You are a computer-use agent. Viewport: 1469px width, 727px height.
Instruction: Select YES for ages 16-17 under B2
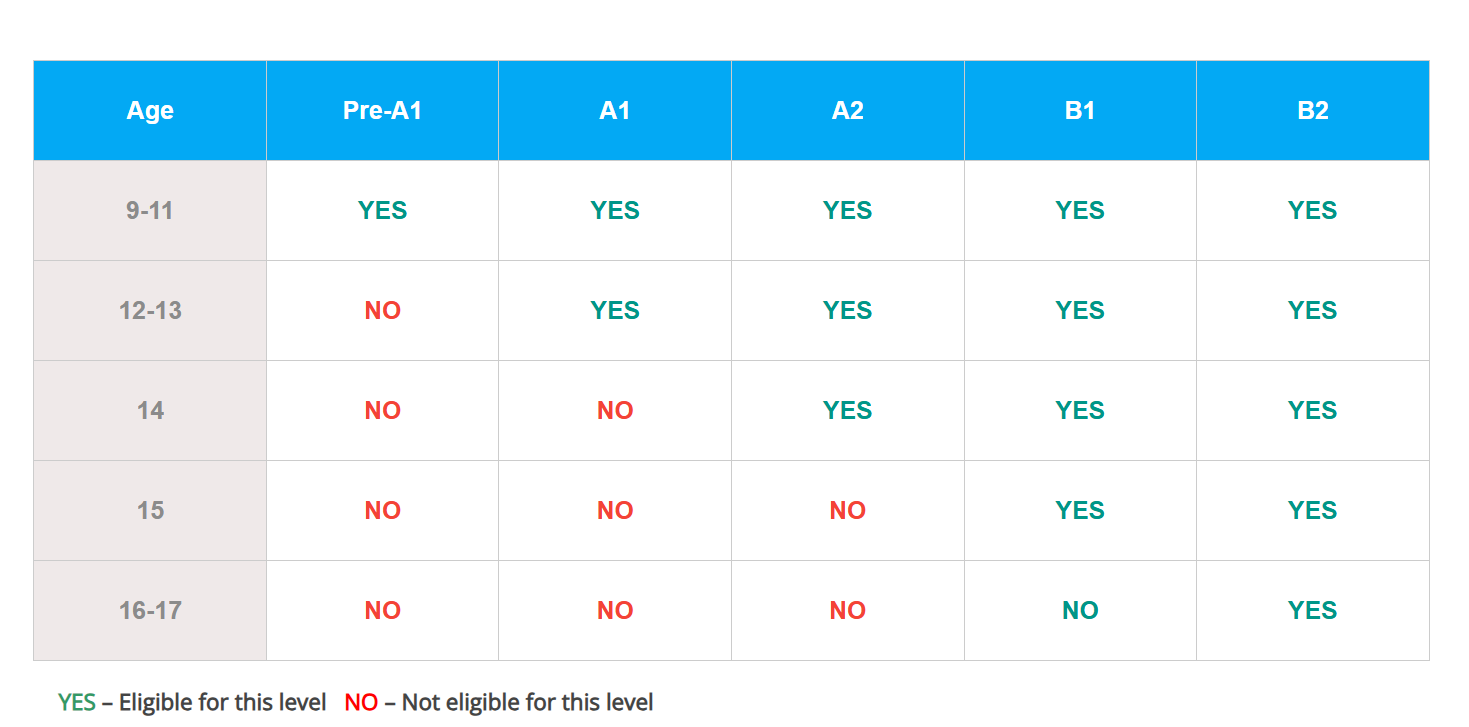[x=1312, y=610]
